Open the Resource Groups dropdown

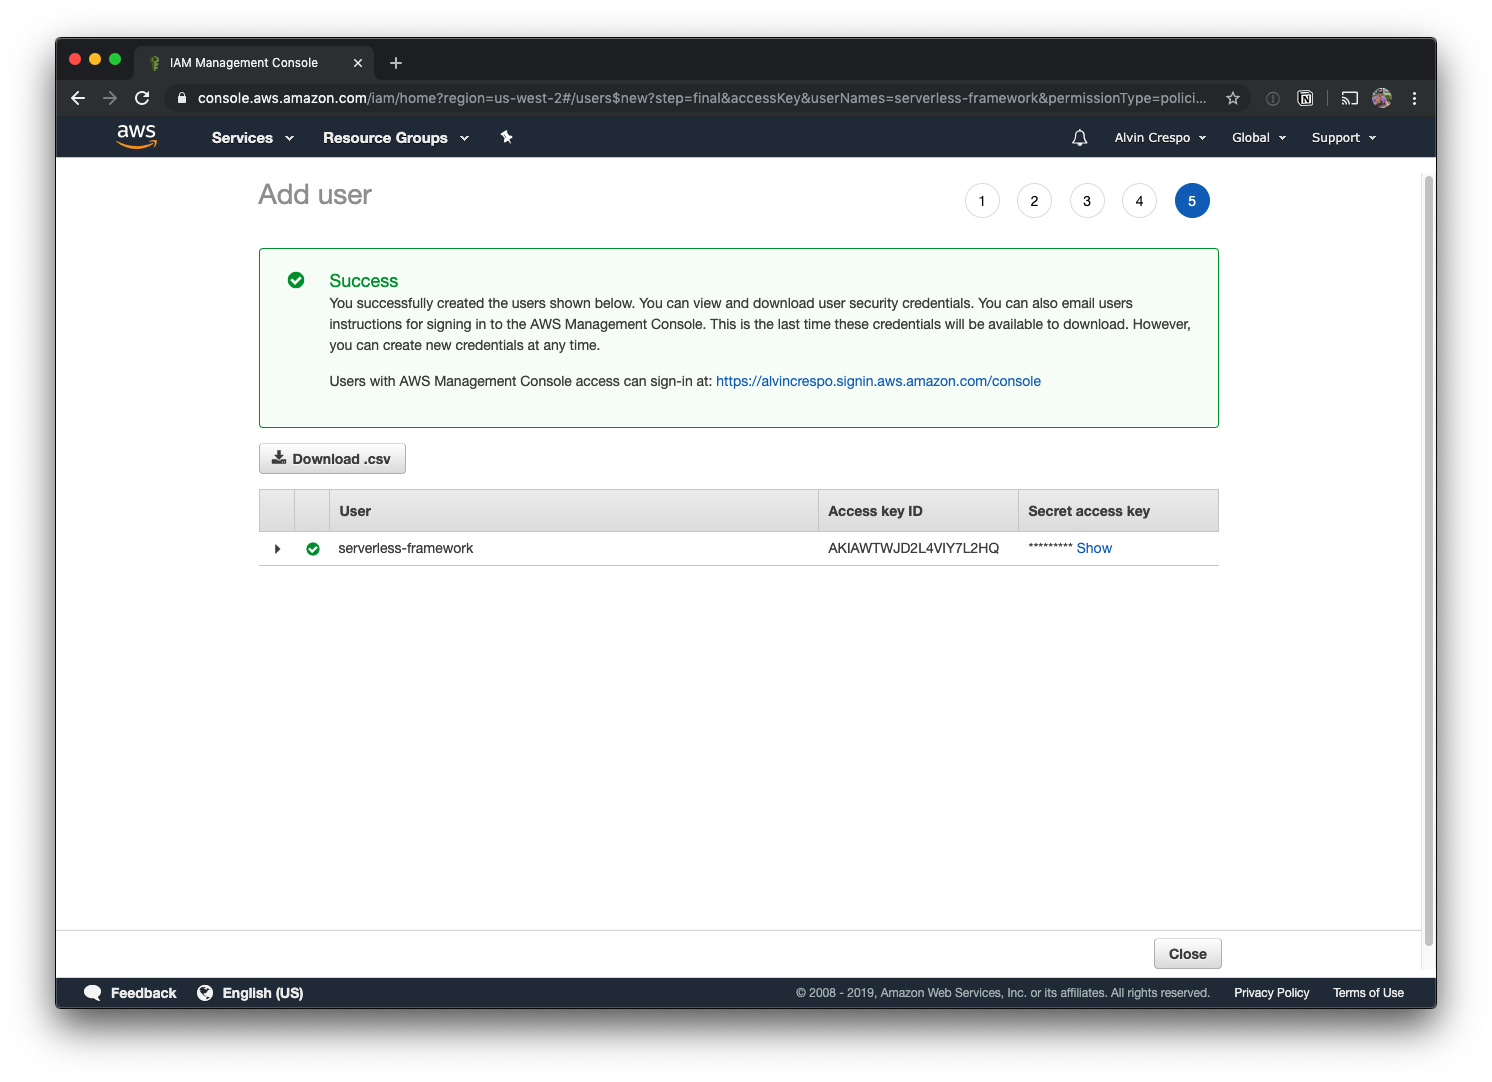click(x=395, y=138)
